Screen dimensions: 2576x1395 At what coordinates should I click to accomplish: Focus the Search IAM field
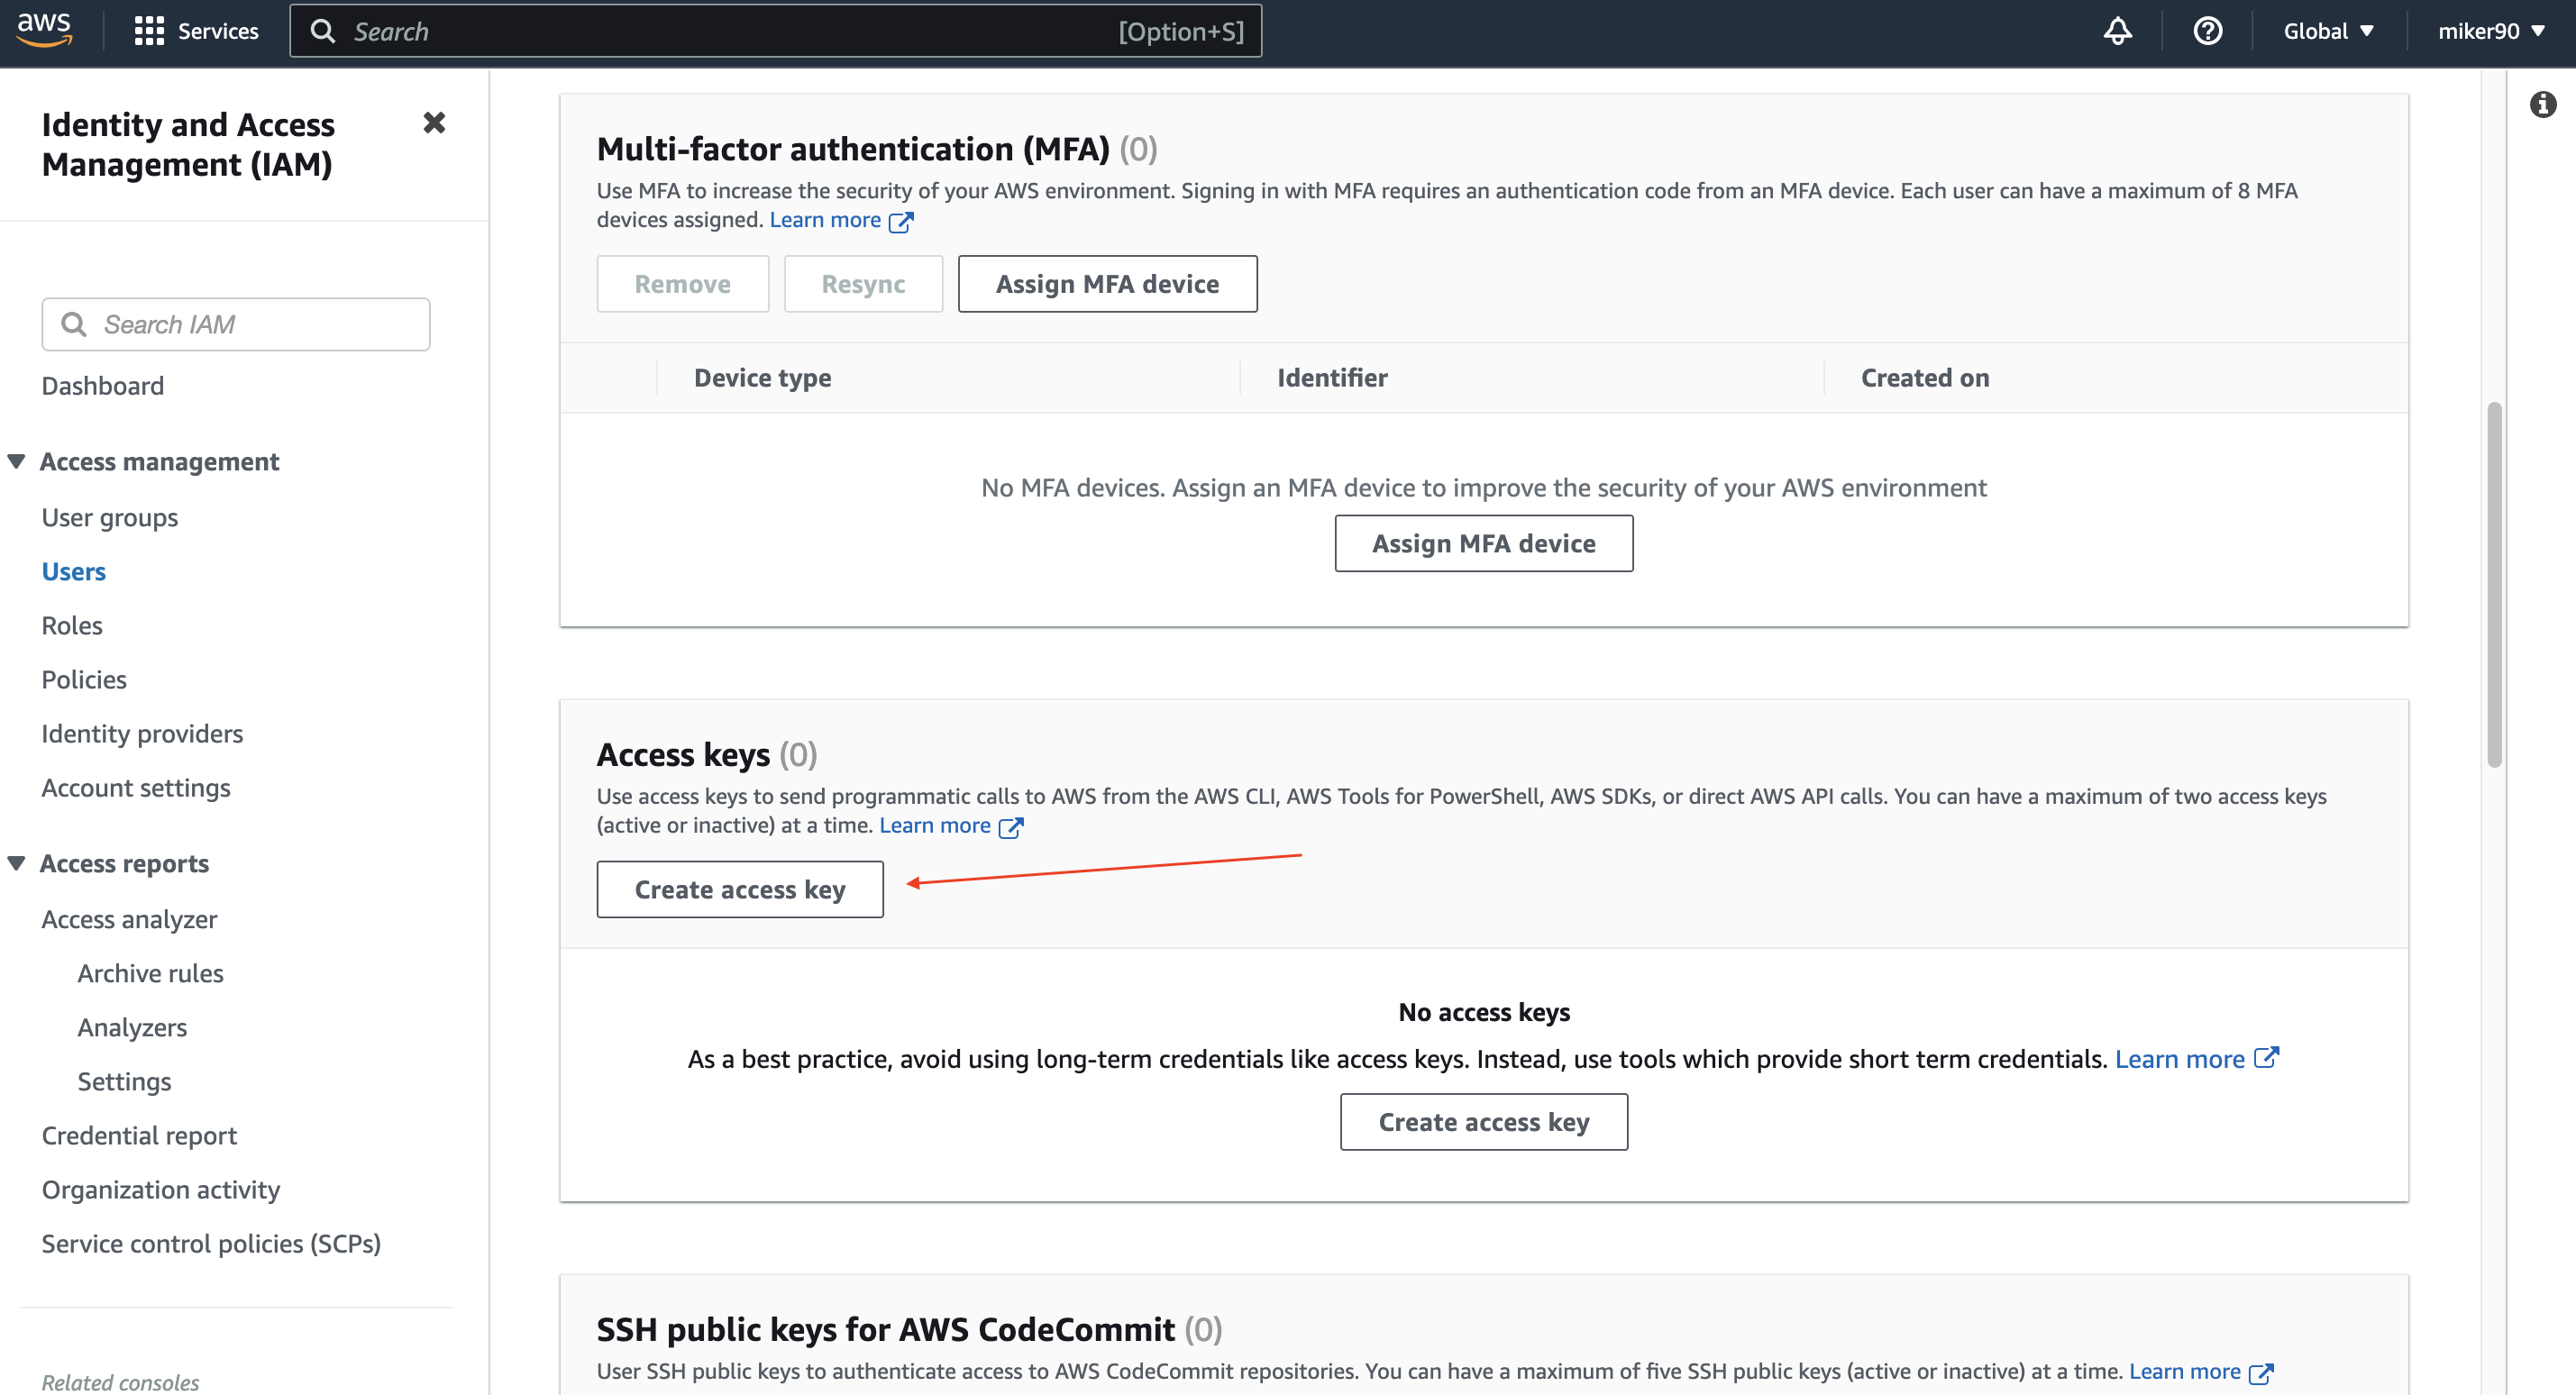click(x=236, y=324)
